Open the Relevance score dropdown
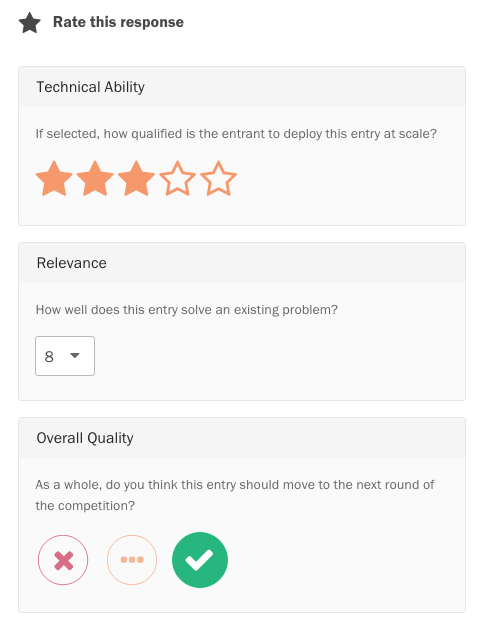 [65, 356]
